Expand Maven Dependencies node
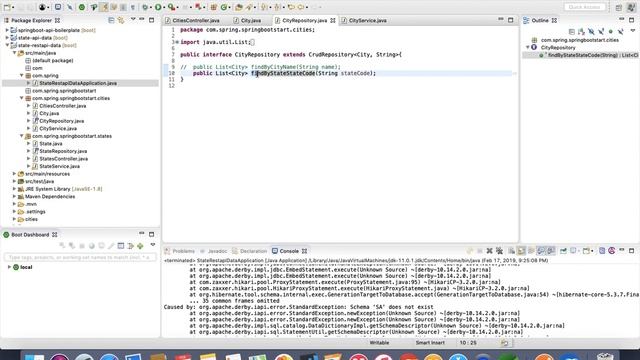This screenshot has width=640, height=360. coord(14,196)
